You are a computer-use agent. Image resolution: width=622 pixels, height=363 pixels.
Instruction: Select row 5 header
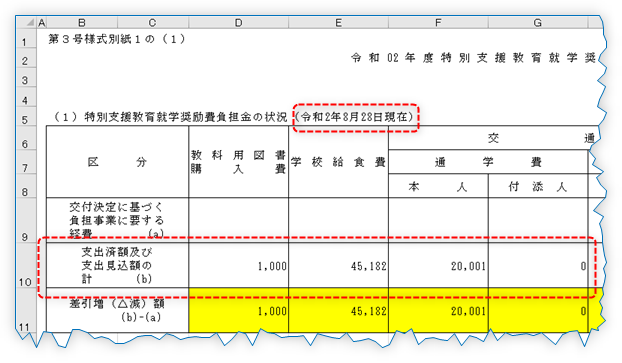(x=26, y=116)
